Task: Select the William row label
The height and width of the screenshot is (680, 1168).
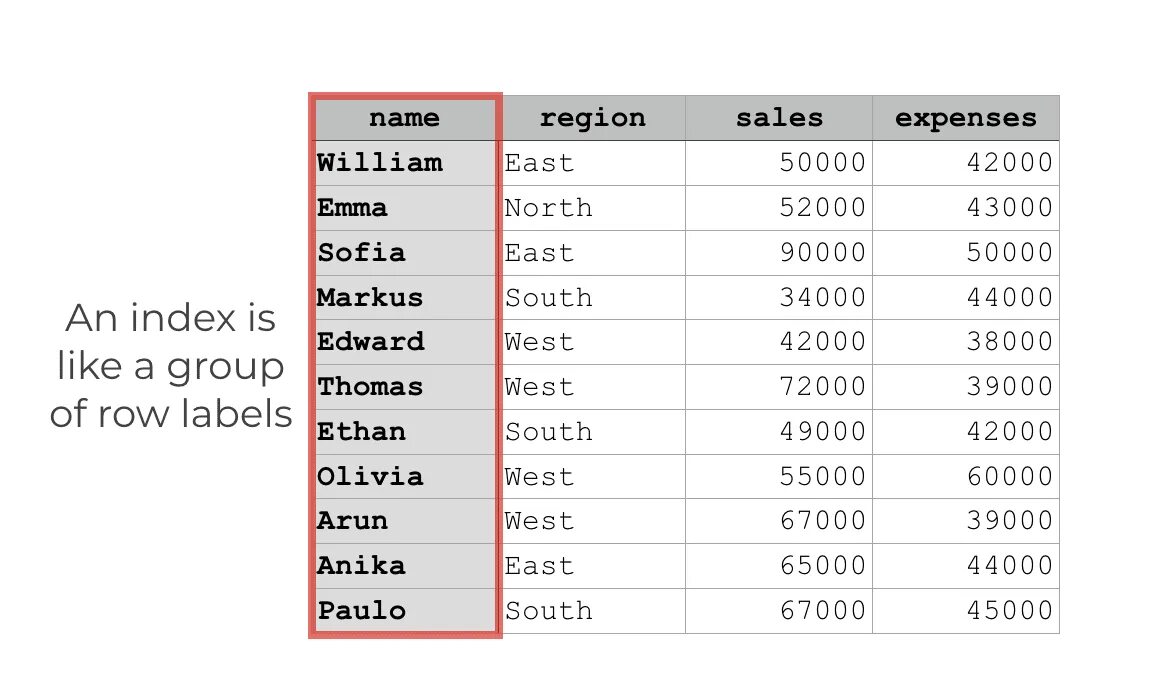Action: pos(380,163)
